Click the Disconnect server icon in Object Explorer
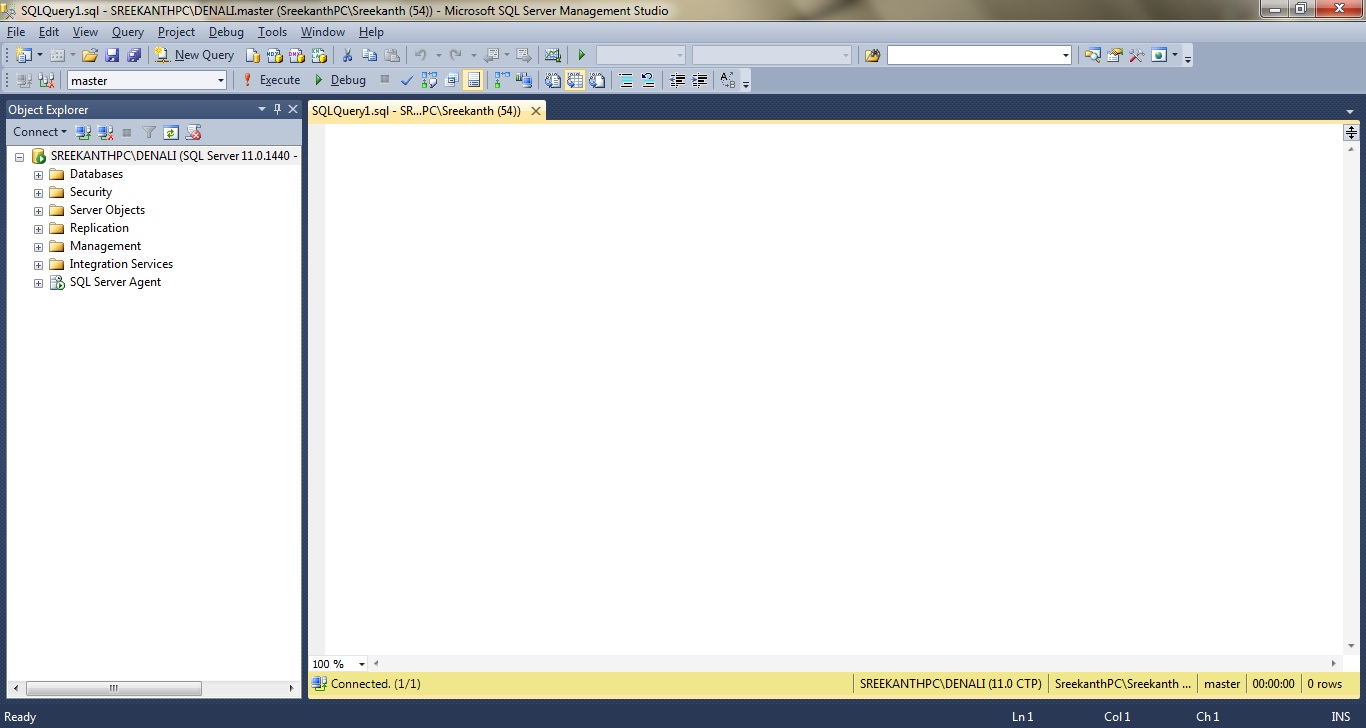 coord(105,132)
